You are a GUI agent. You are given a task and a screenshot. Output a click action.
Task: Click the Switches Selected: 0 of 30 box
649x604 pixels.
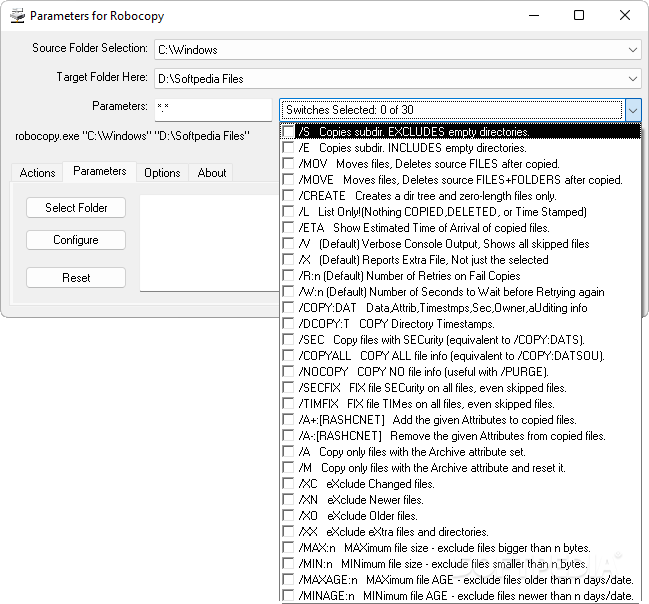tap(452, 110)
